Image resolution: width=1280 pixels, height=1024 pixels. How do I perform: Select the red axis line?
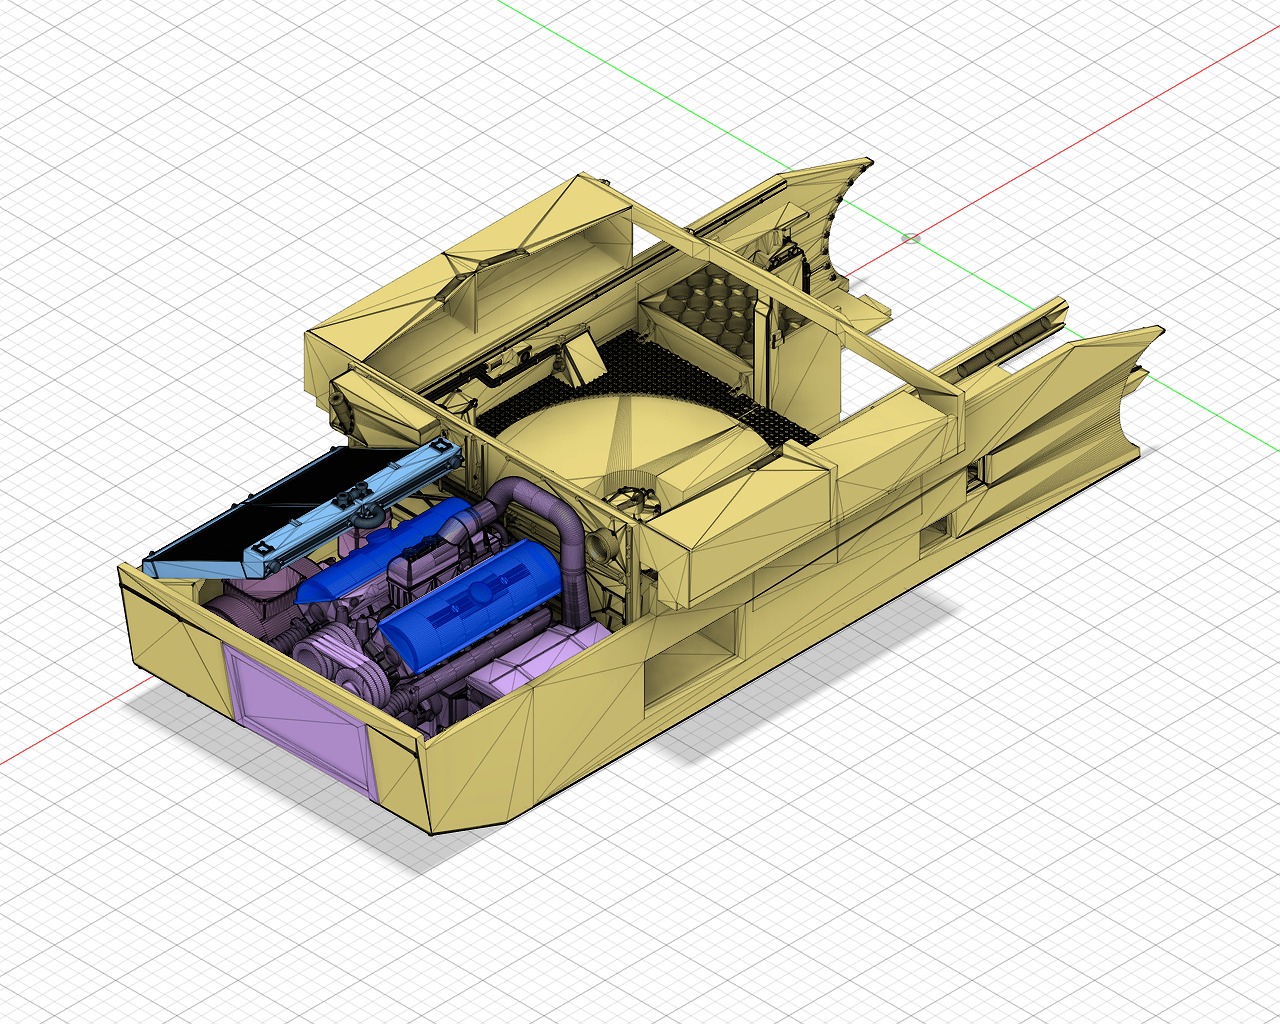[x=1100, y=130]
